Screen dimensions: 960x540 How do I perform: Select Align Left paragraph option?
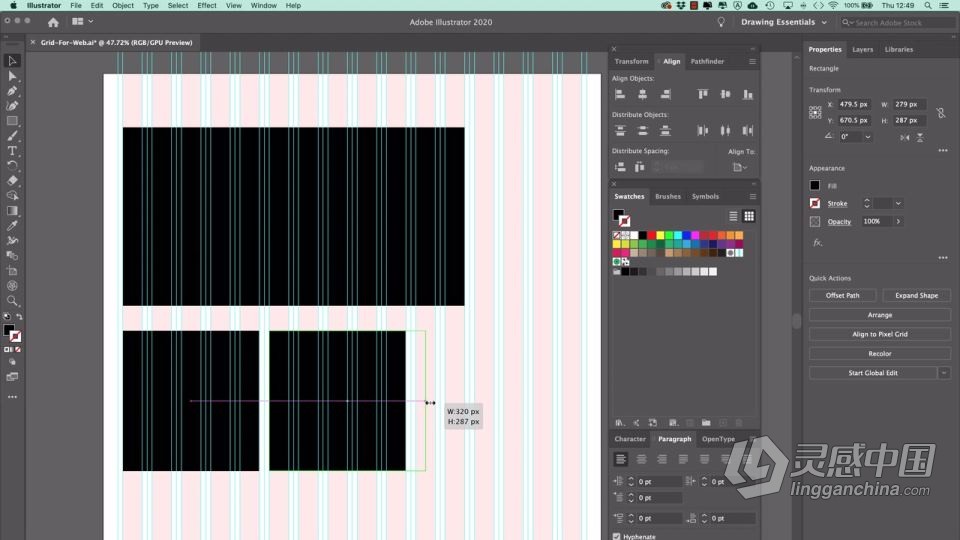620,459
